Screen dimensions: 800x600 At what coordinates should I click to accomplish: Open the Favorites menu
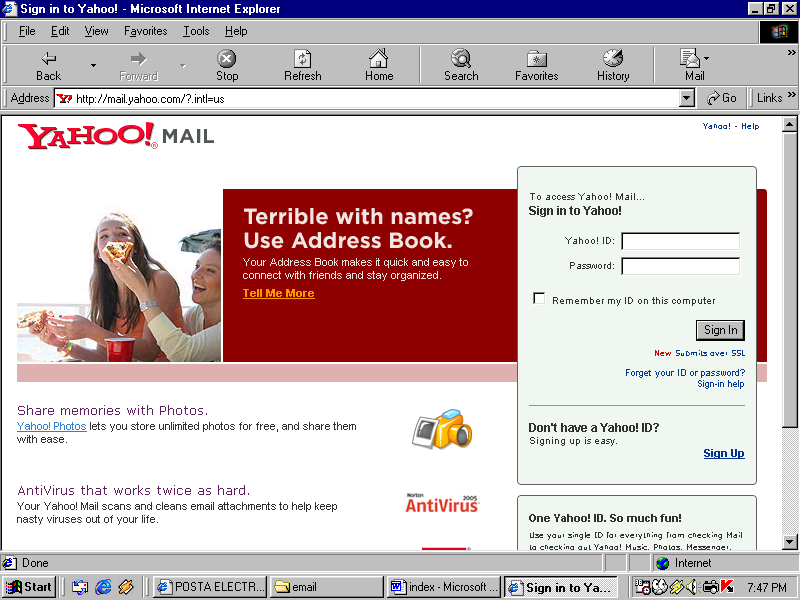point(145,31)
